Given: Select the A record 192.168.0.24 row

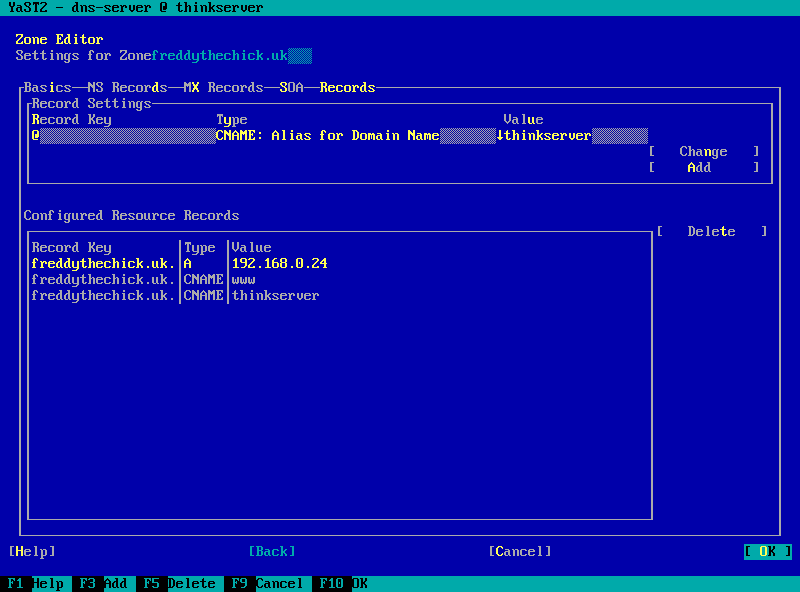Looking at the screenshot, I should 340,263.
